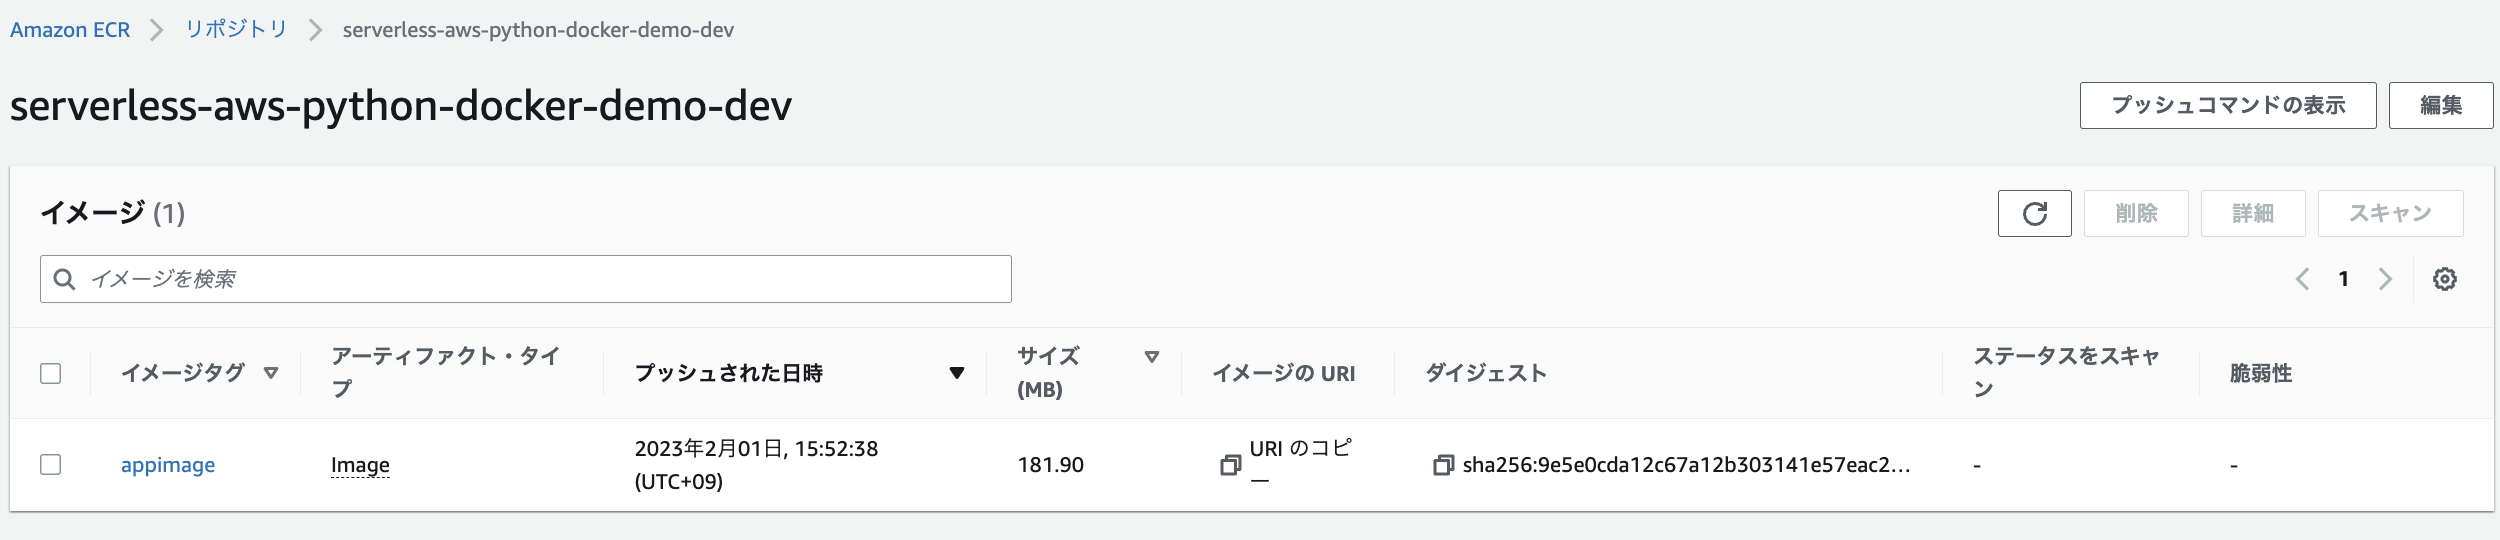Click プッシュコマンドの表示 button
This screenshot has height=540, width=2500.
[2227, 105]
